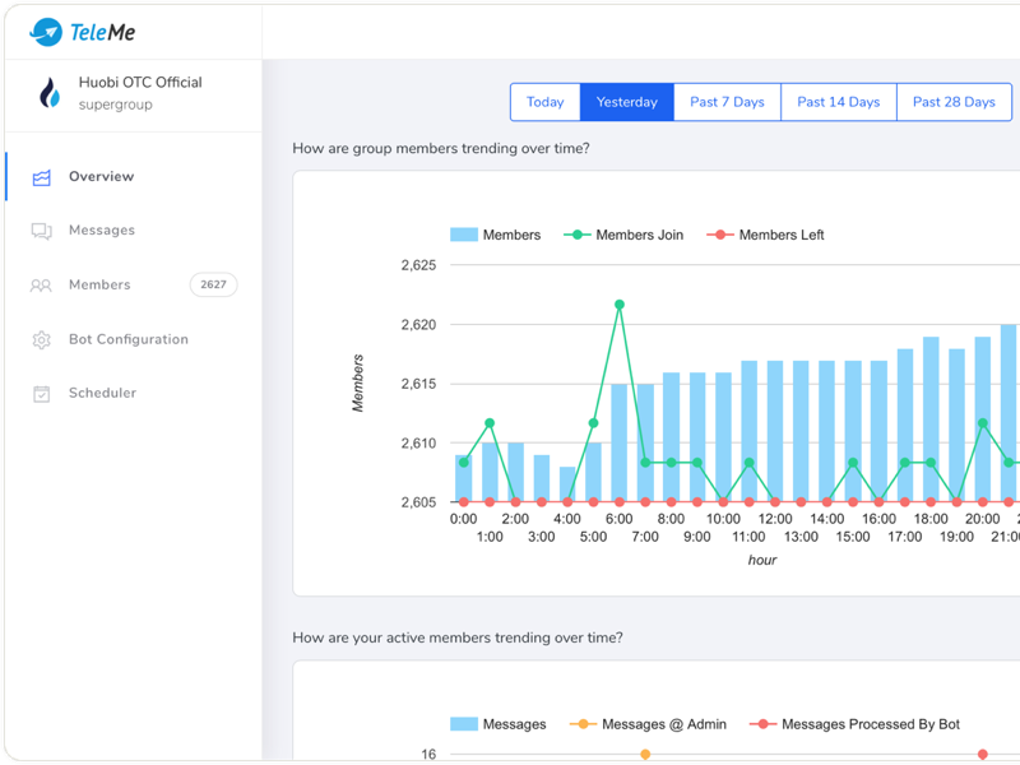
Task: Click the Members bar for 18:00
Action: 931,420
